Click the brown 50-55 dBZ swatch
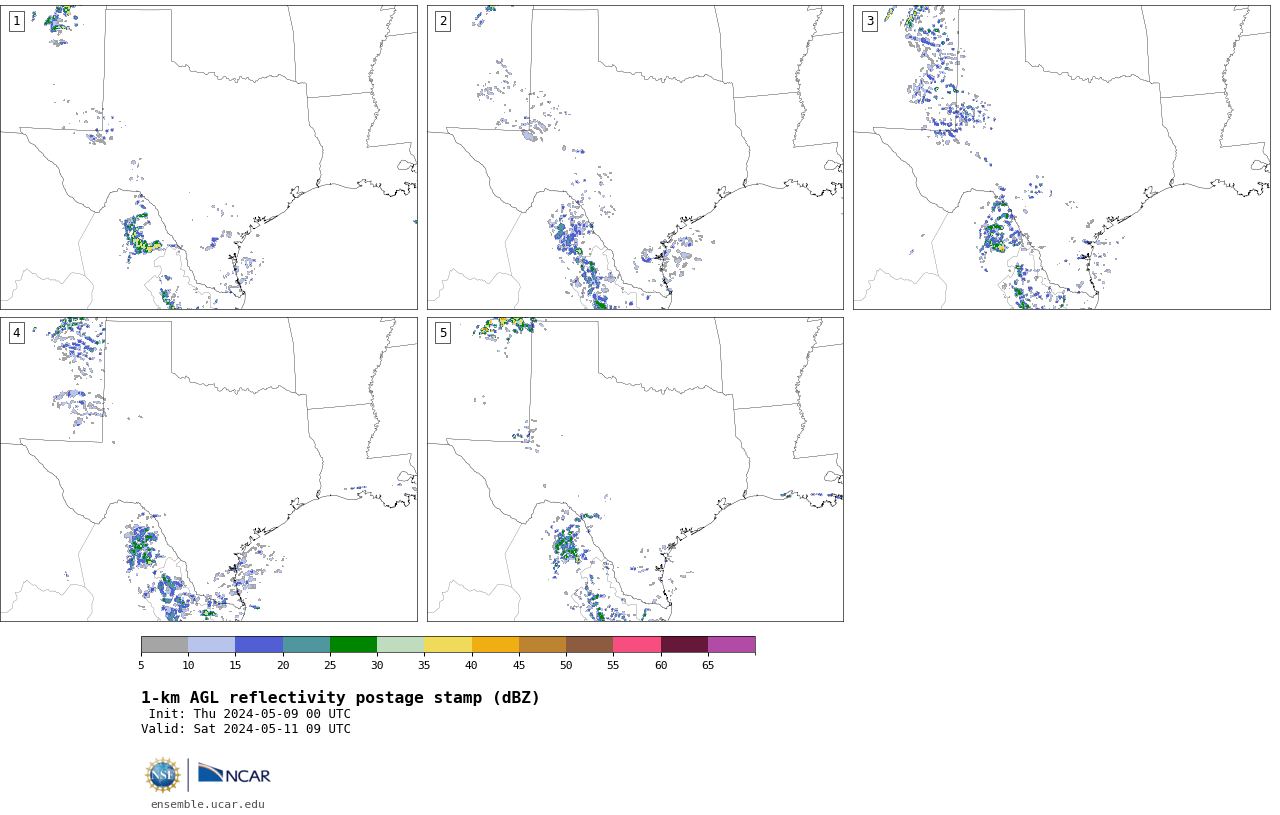 589,644
